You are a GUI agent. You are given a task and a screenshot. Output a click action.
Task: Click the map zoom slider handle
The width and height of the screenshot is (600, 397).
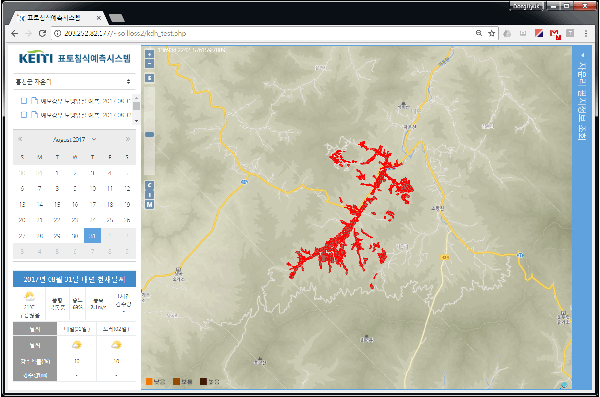[x=150, y=134]
